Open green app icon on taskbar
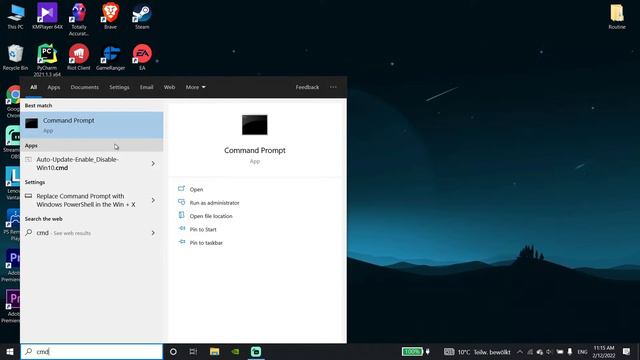This screenshot has width=640, height=360. [256, 351]
